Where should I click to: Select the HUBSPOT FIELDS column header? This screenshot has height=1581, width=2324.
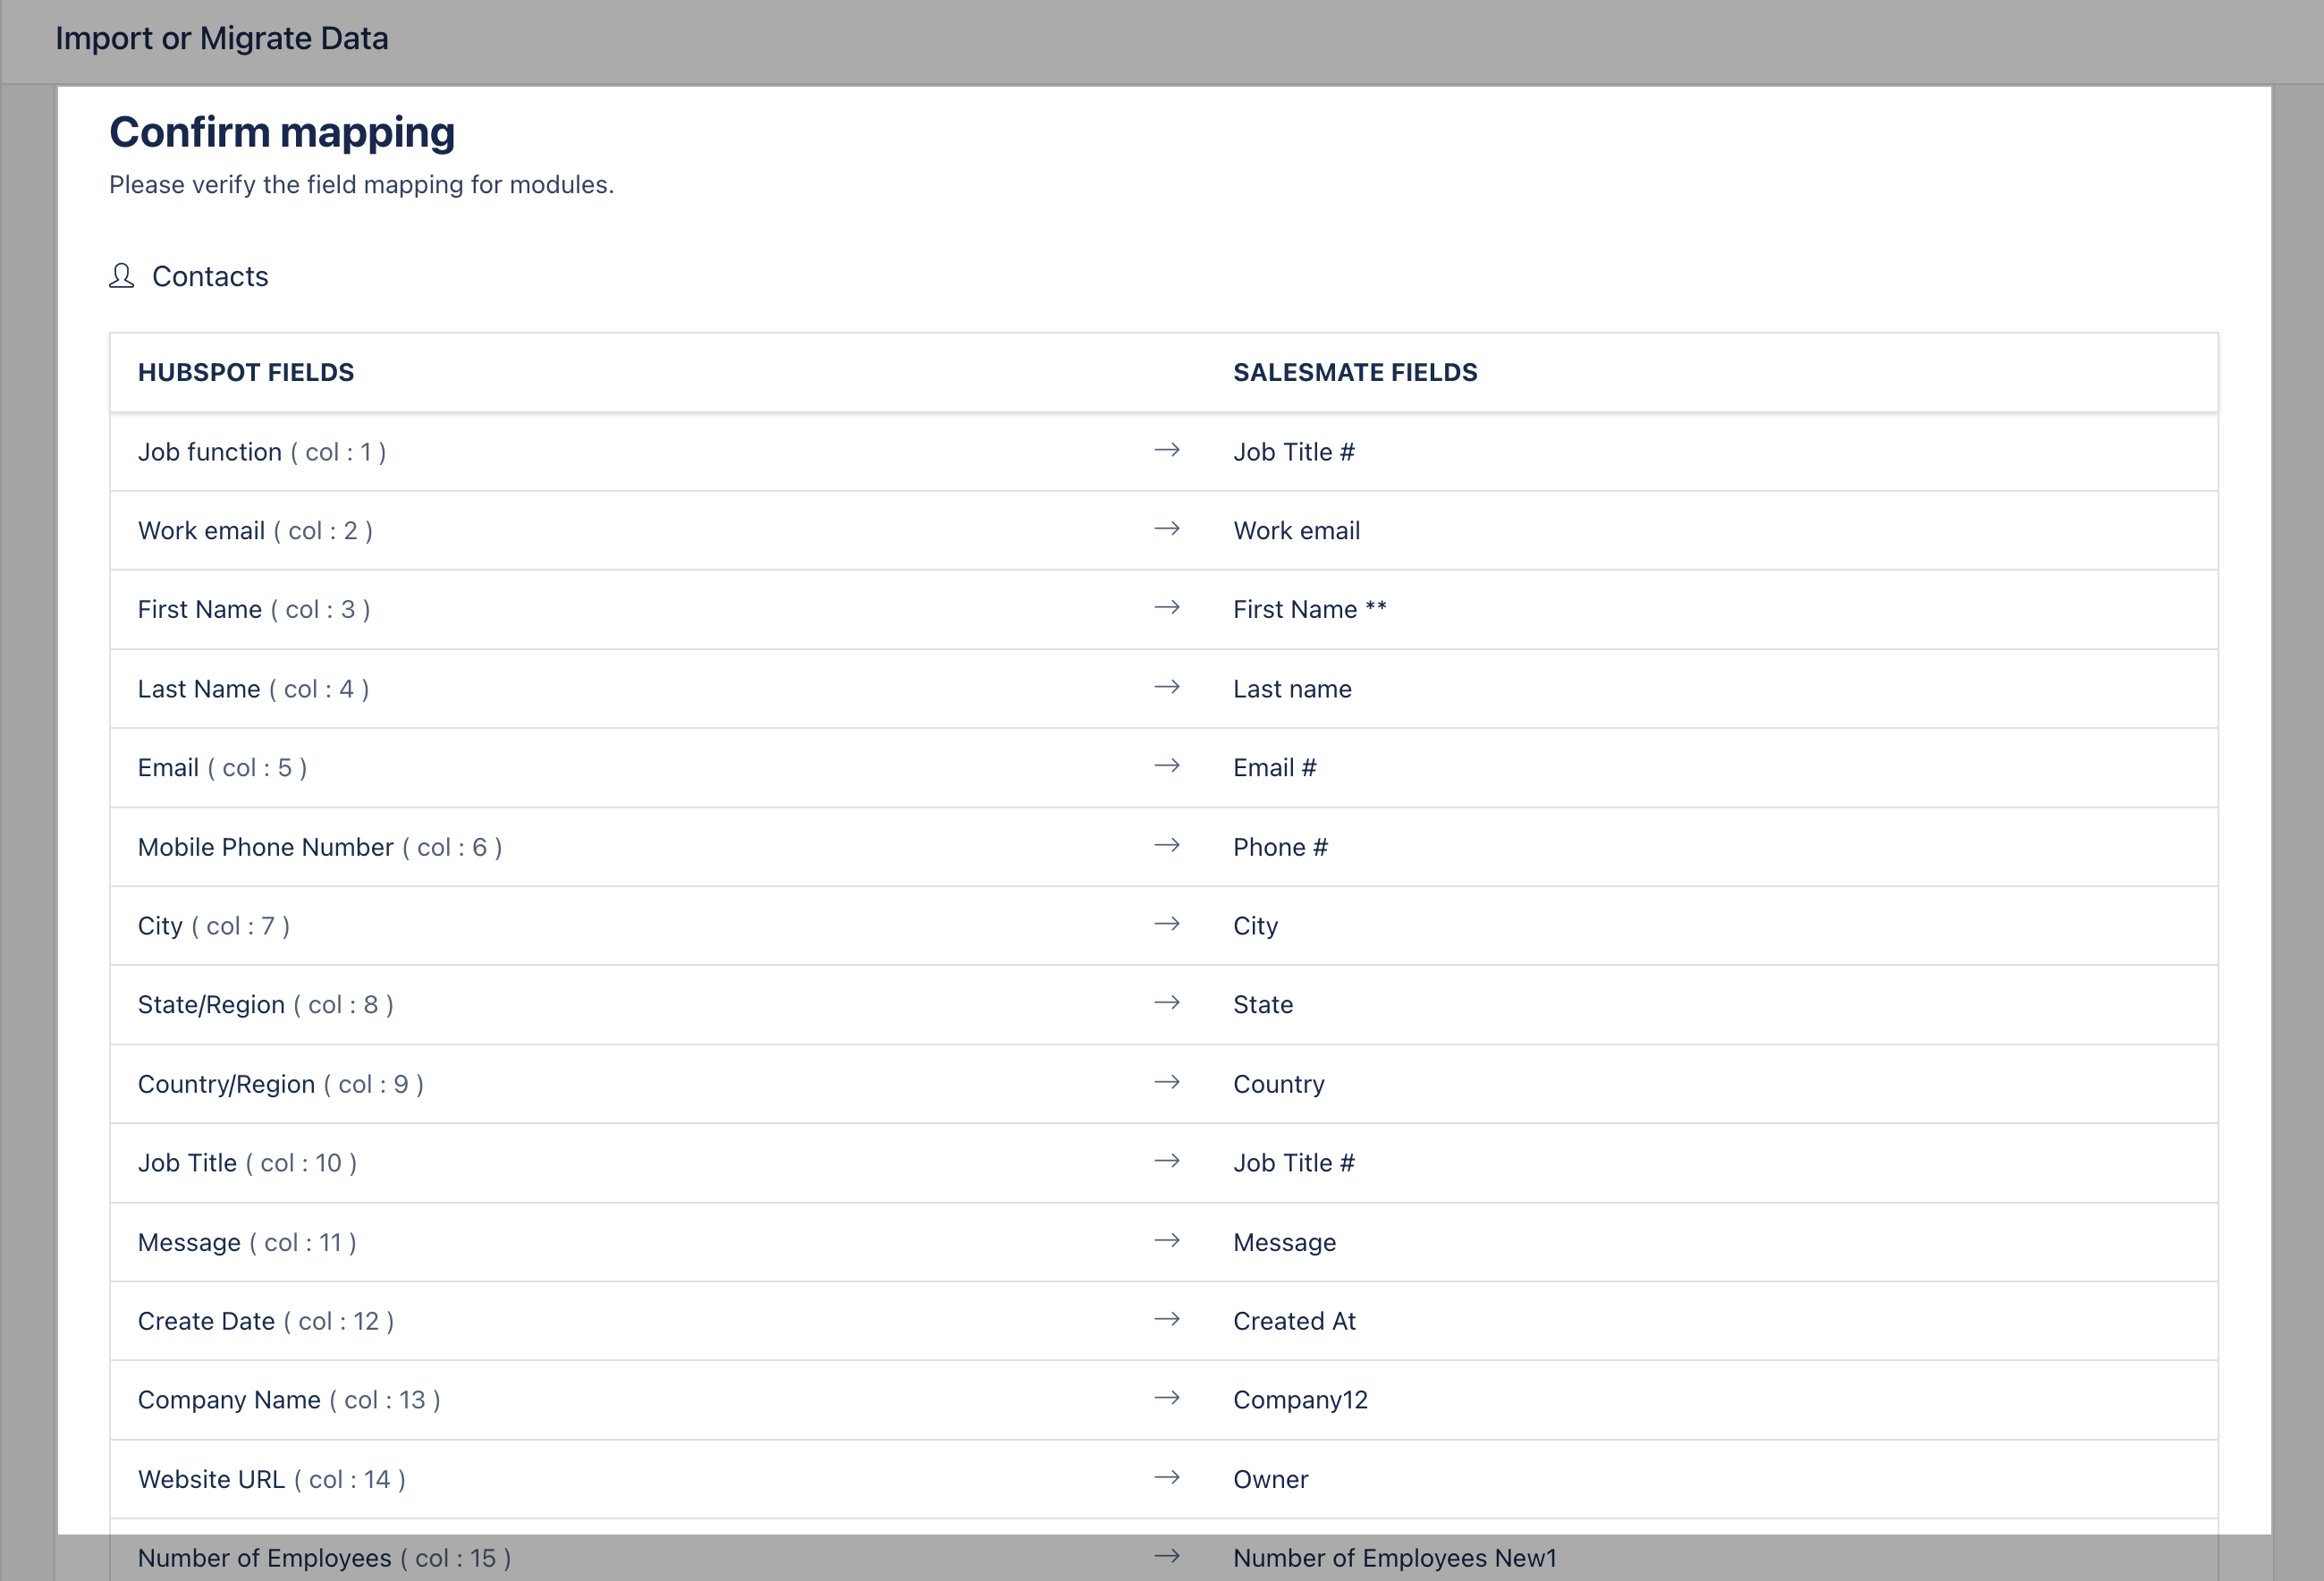point(246,371)
